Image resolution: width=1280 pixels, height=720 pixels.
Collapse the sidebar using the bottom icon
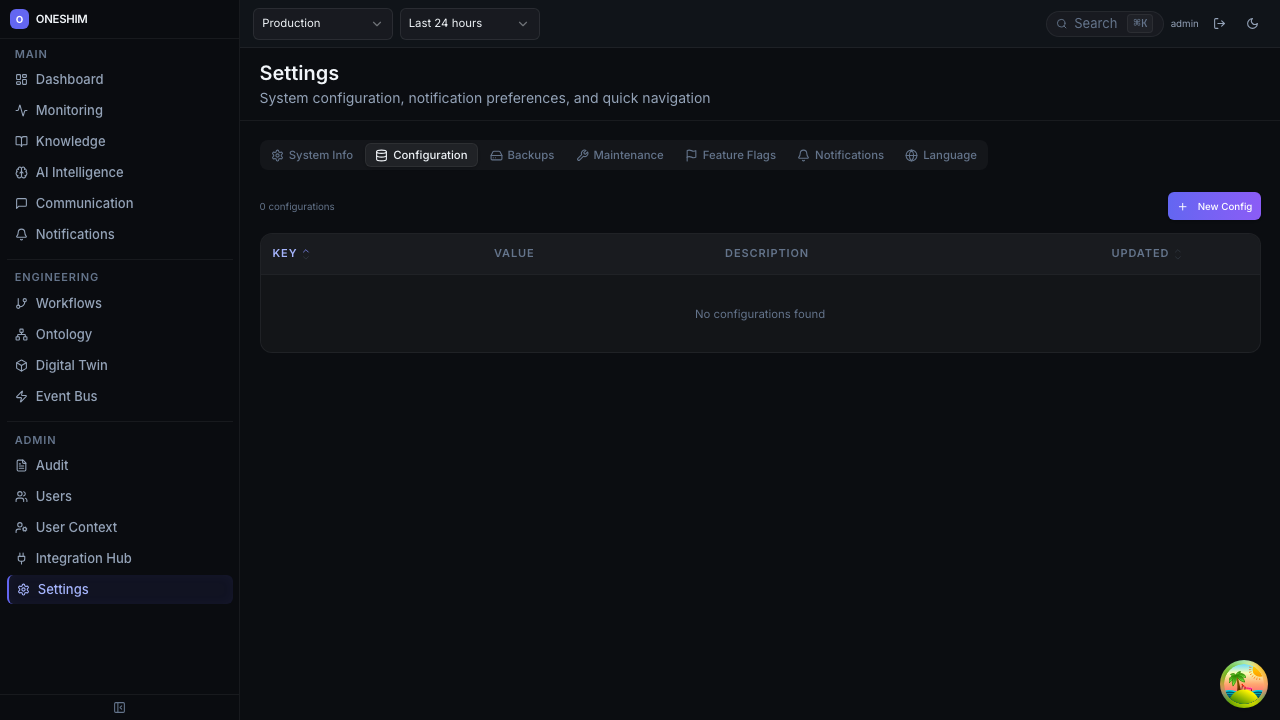(119, 707)
